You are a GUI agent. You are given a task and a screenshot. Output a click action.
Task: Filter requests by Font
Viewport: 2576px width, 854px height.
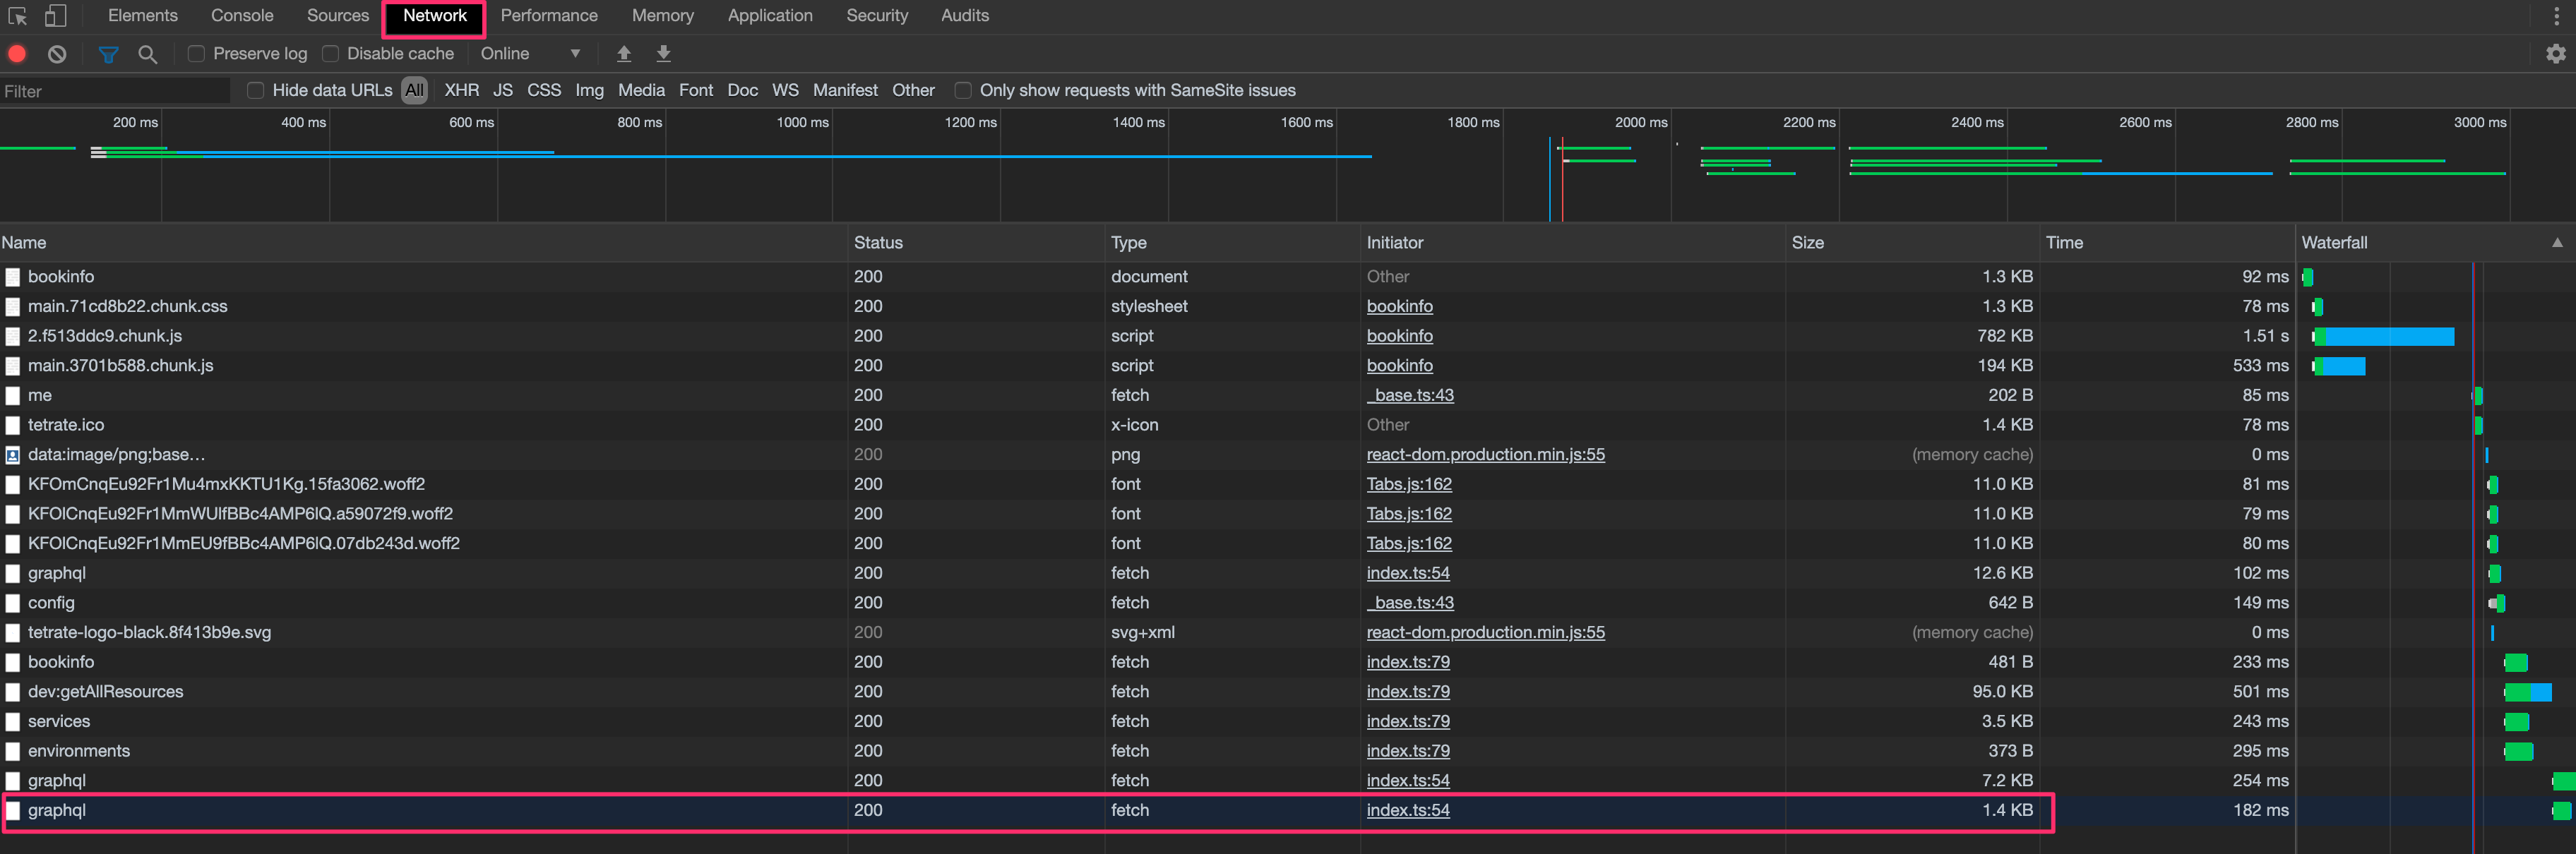coord(696,91)
